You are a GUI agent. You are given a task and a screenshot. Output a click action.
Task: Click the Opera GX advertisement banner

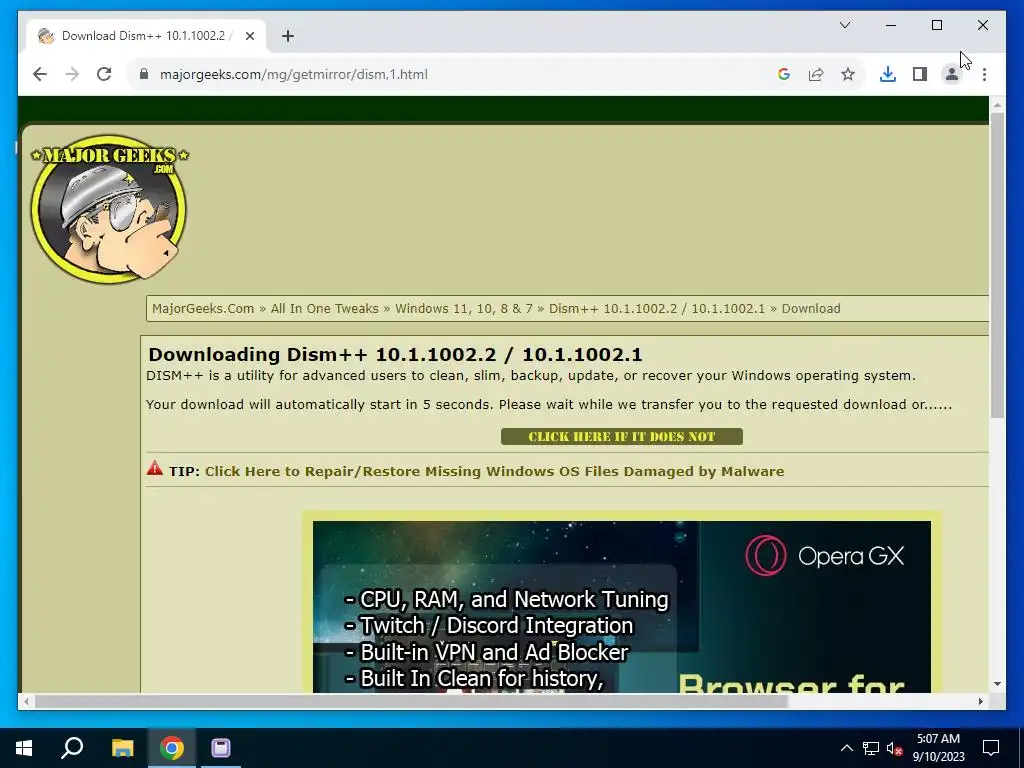tap(622, 606)
